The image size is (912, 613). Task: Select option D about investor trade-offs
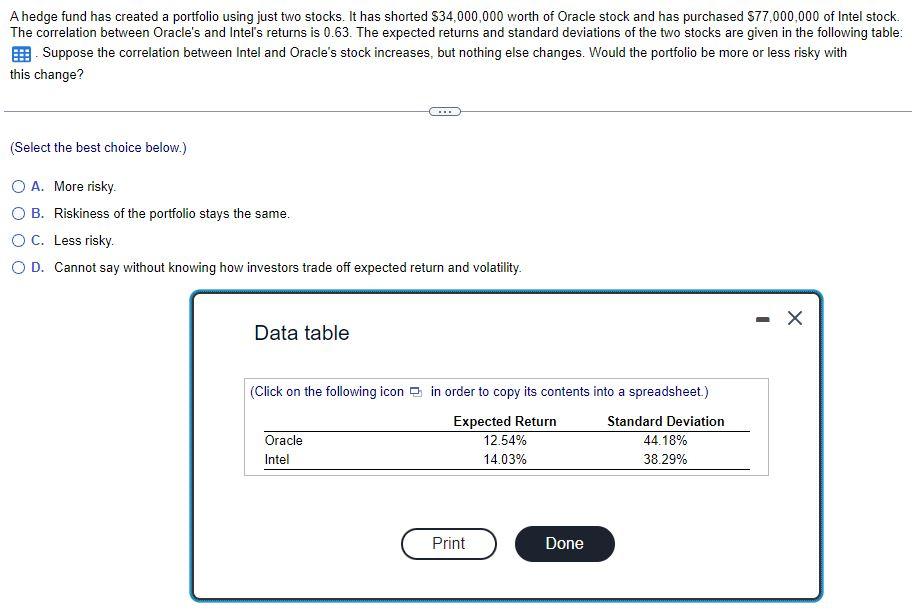coord(17,267)
